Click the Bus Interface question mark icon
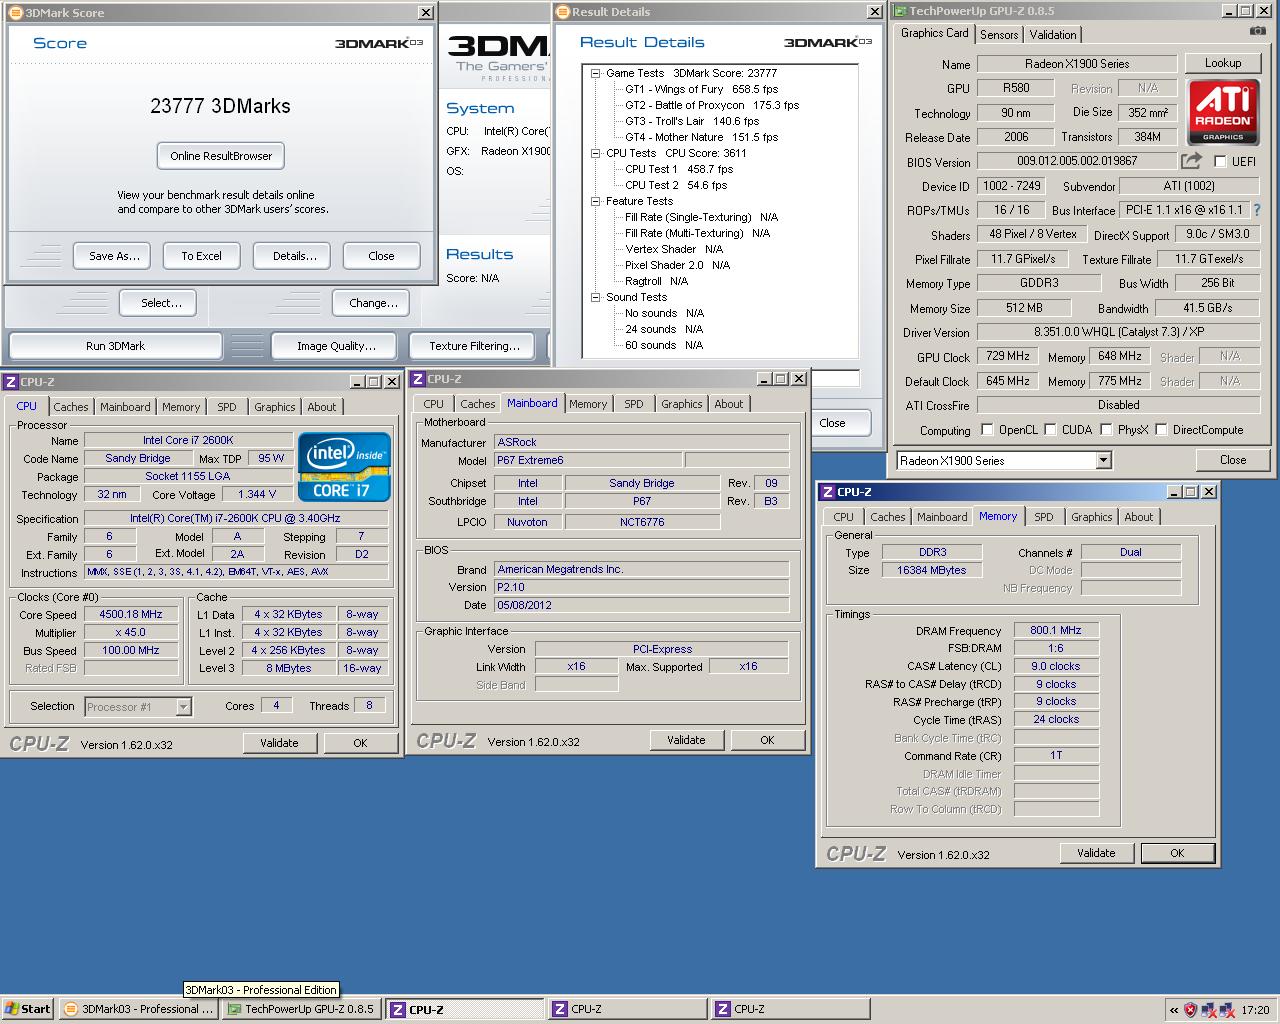The width and height of the screenshot is (1280, 1024). click(x=1257, y=210)
